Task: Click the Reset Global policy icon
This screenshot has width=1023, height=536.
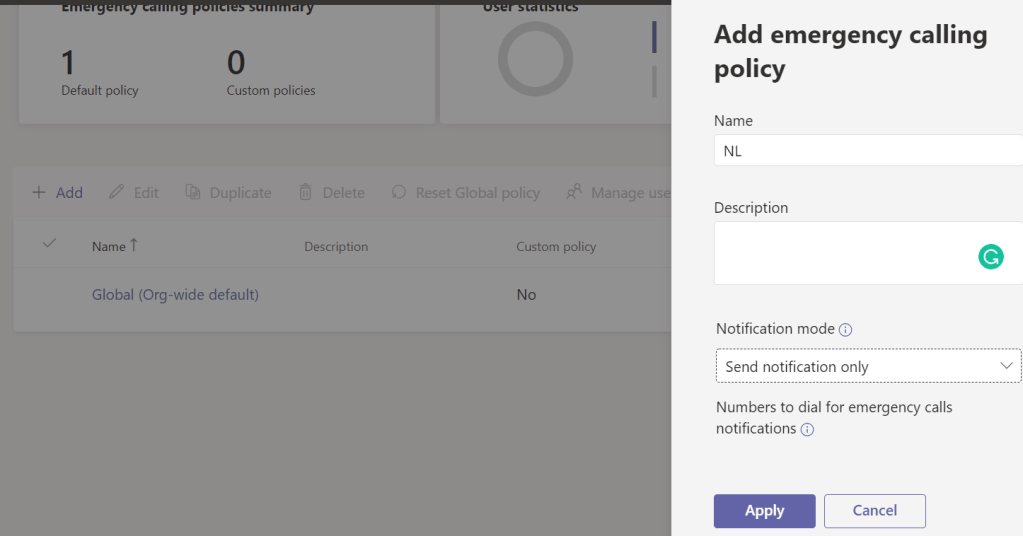Action: pyautogui.click(x=399, y=193)
